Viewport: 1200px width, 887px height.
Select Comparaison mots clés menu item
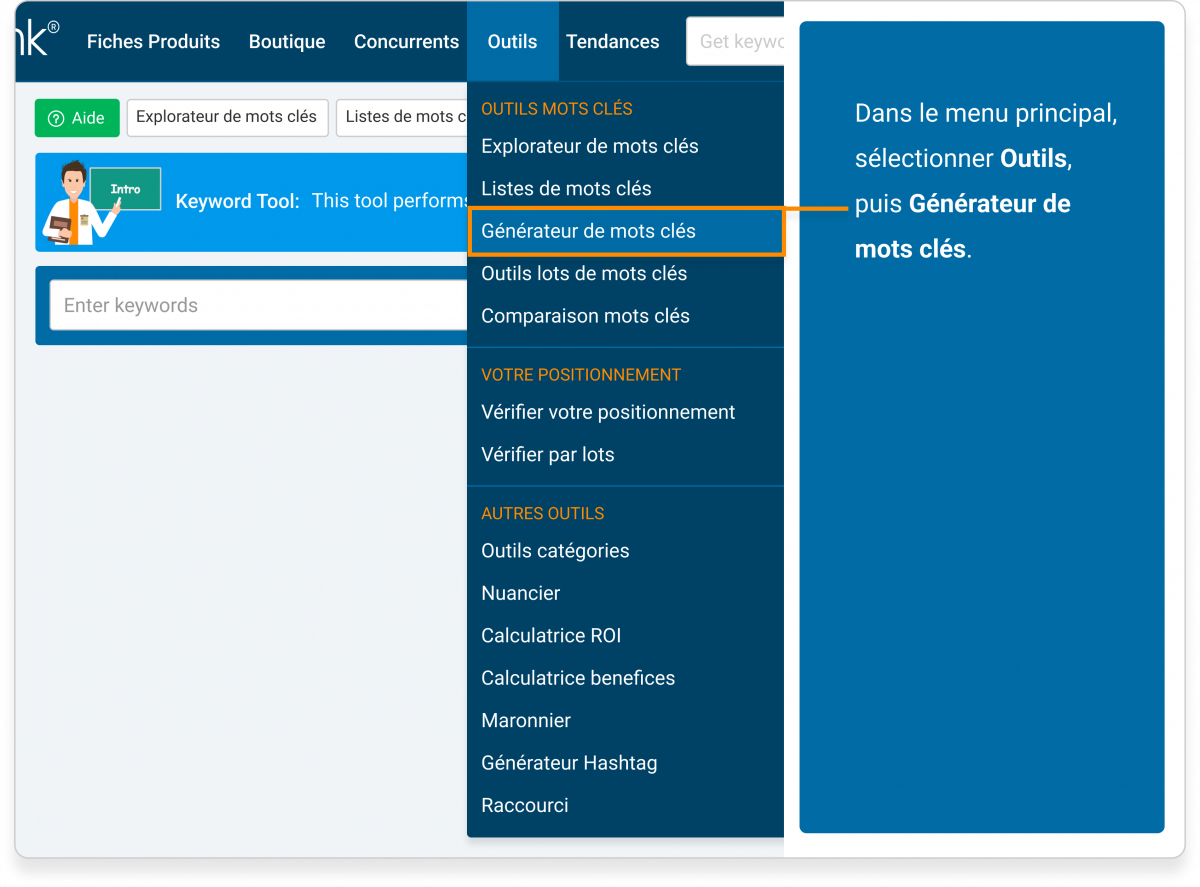click(x=585, y=316)
